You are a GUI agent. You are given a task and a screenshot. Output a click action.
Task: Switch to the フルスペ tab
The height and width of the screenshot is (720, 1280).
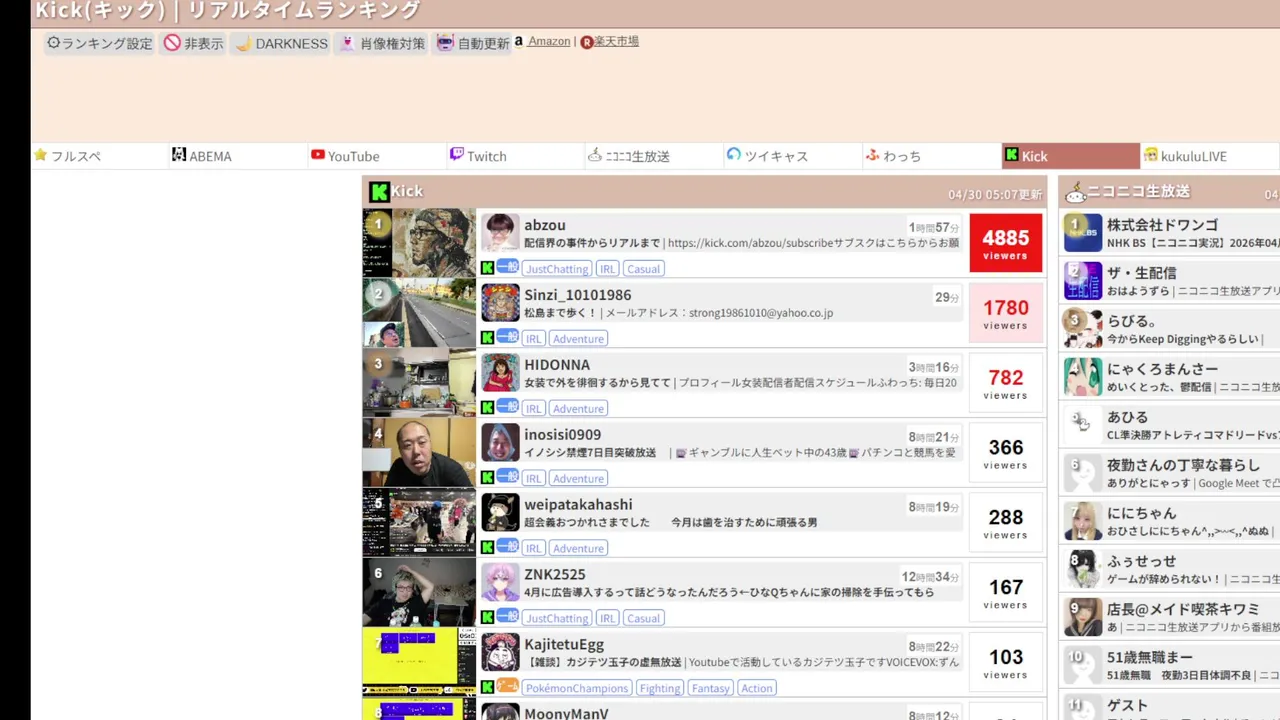100,156
